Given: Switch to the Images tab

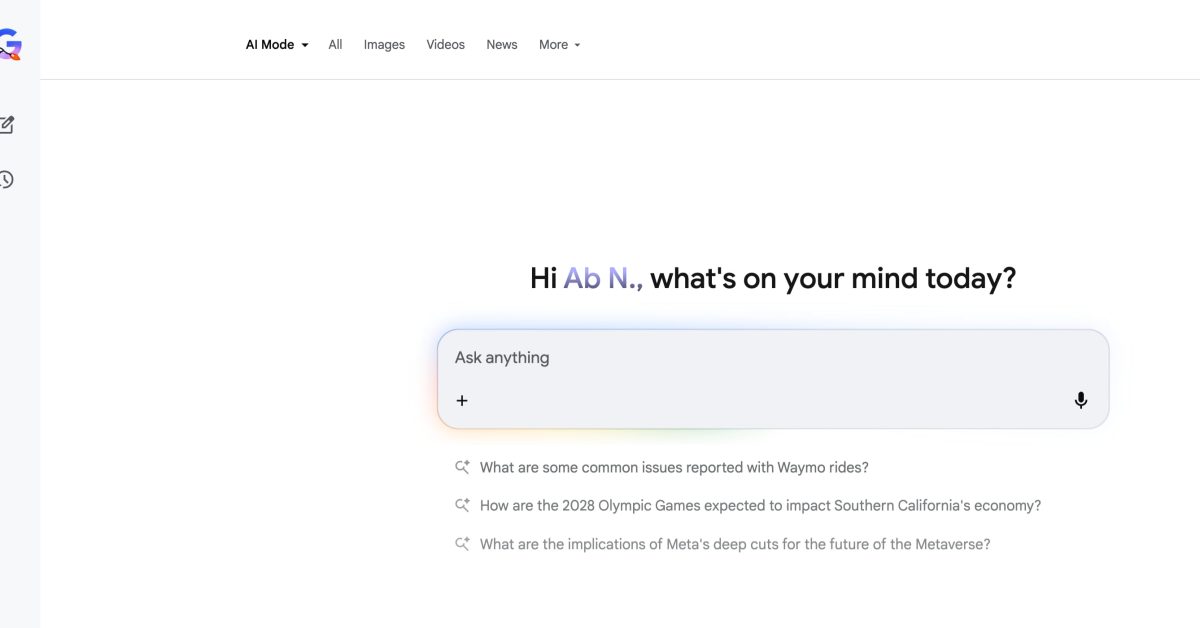Looking at the screenshot, I should tap(384, 44).
